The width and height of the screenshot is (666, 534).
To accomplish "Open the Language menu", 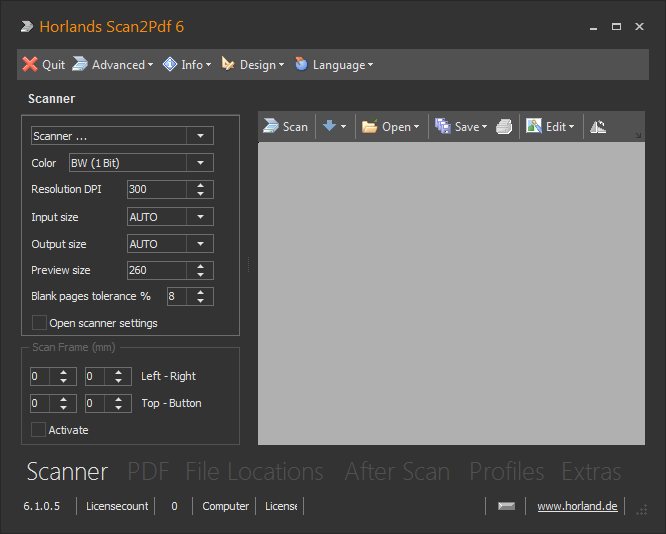I will [334, 65].
